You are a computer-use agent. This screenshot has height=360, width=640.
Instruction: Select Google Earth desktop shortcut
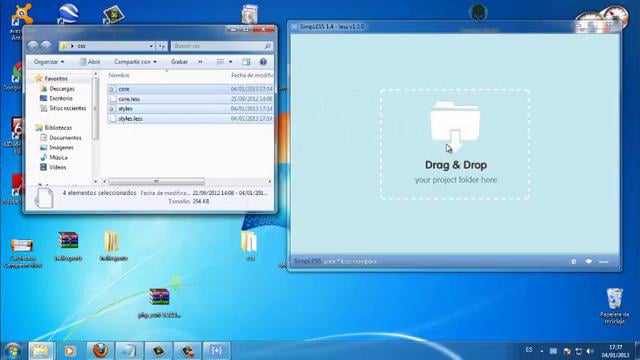67,13
